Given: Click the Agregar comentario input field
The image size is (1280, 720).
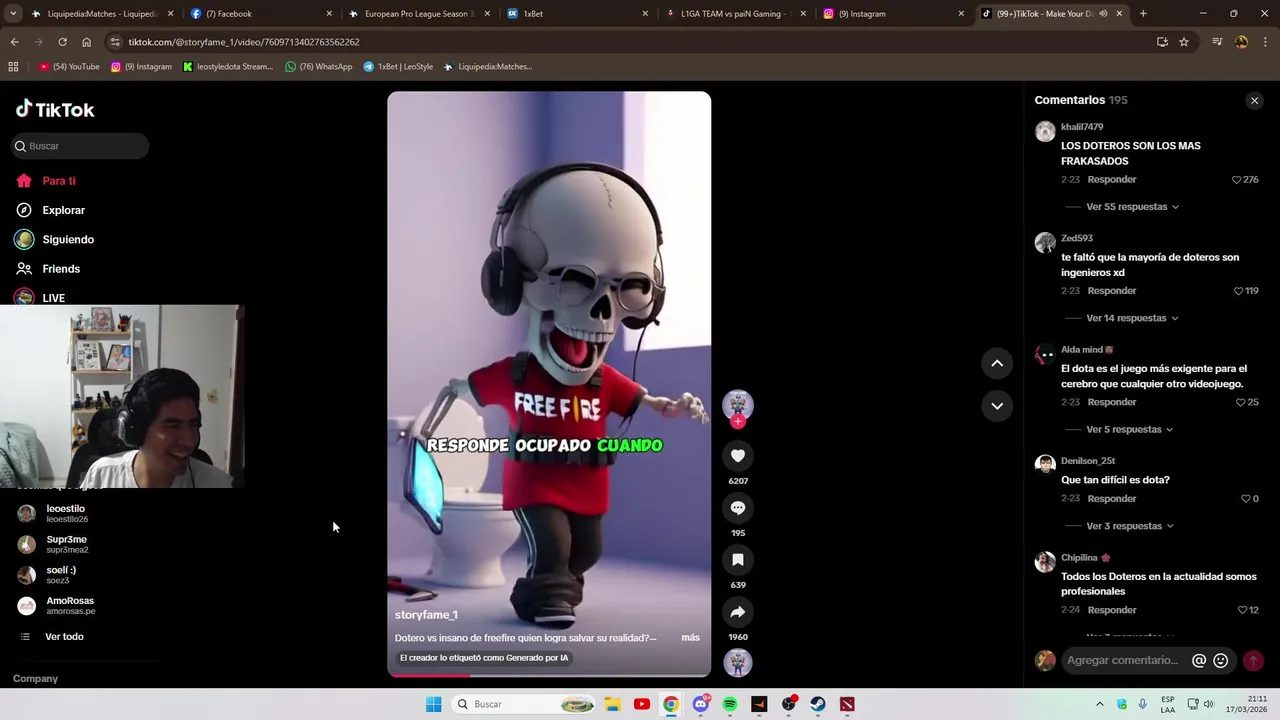Looking at the screenshot, I should (x=1124, y=661).
